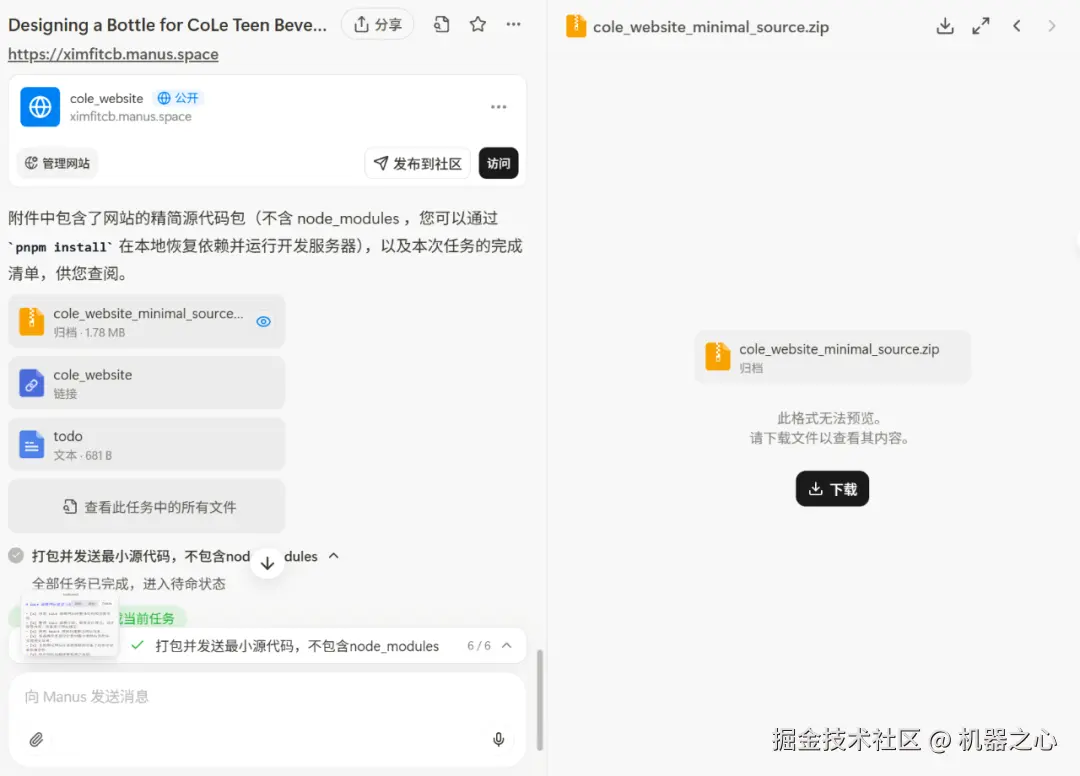1080x776 pixels.
Task: Collapse the 6 / 6 task progress chevron
Action: (x=507, y=645)
